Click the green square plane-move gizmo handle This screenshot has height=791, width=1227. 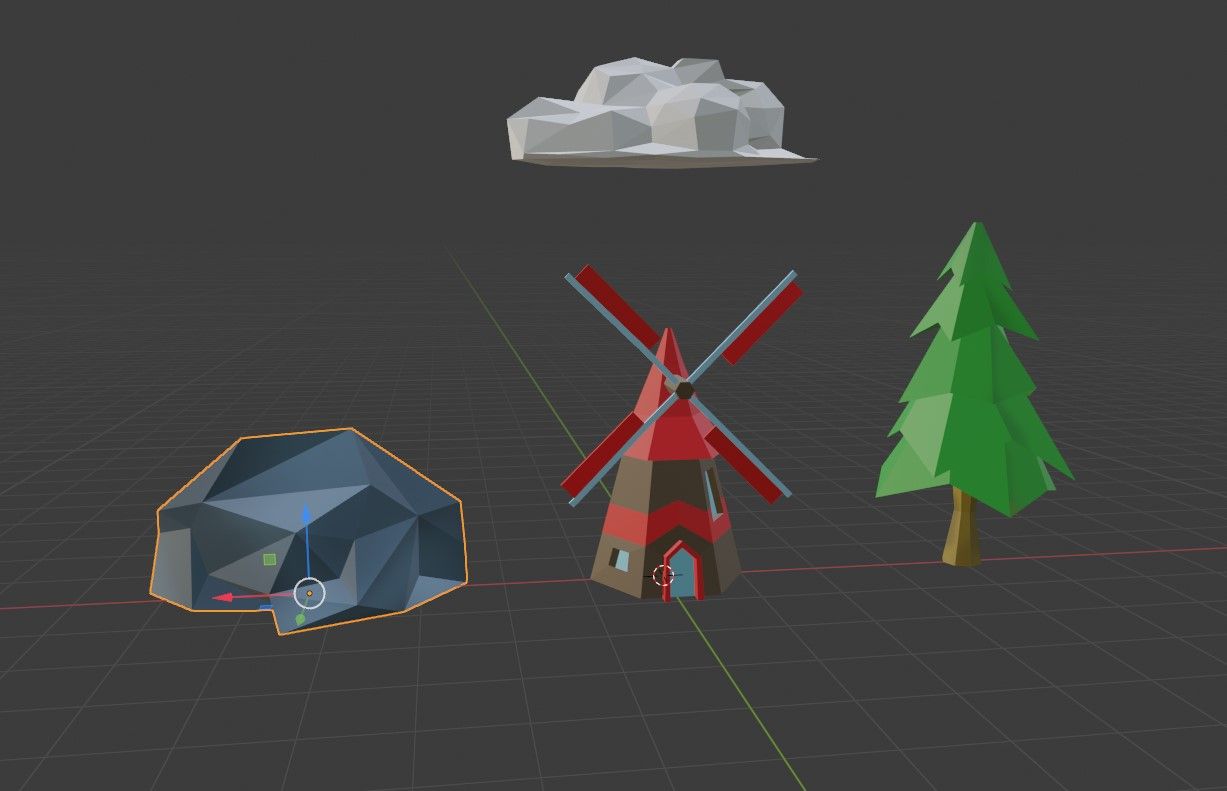click(269, 560)
